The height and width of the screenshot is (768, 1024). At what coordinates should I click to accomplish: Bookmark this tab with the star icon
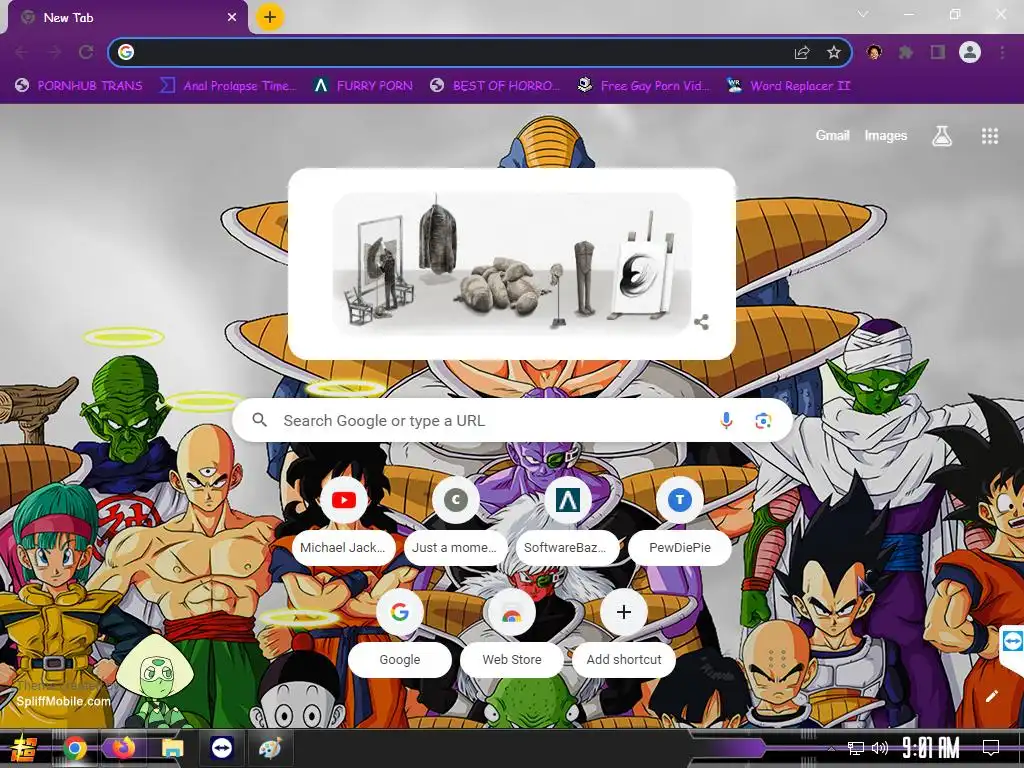[x=834, y=52]
